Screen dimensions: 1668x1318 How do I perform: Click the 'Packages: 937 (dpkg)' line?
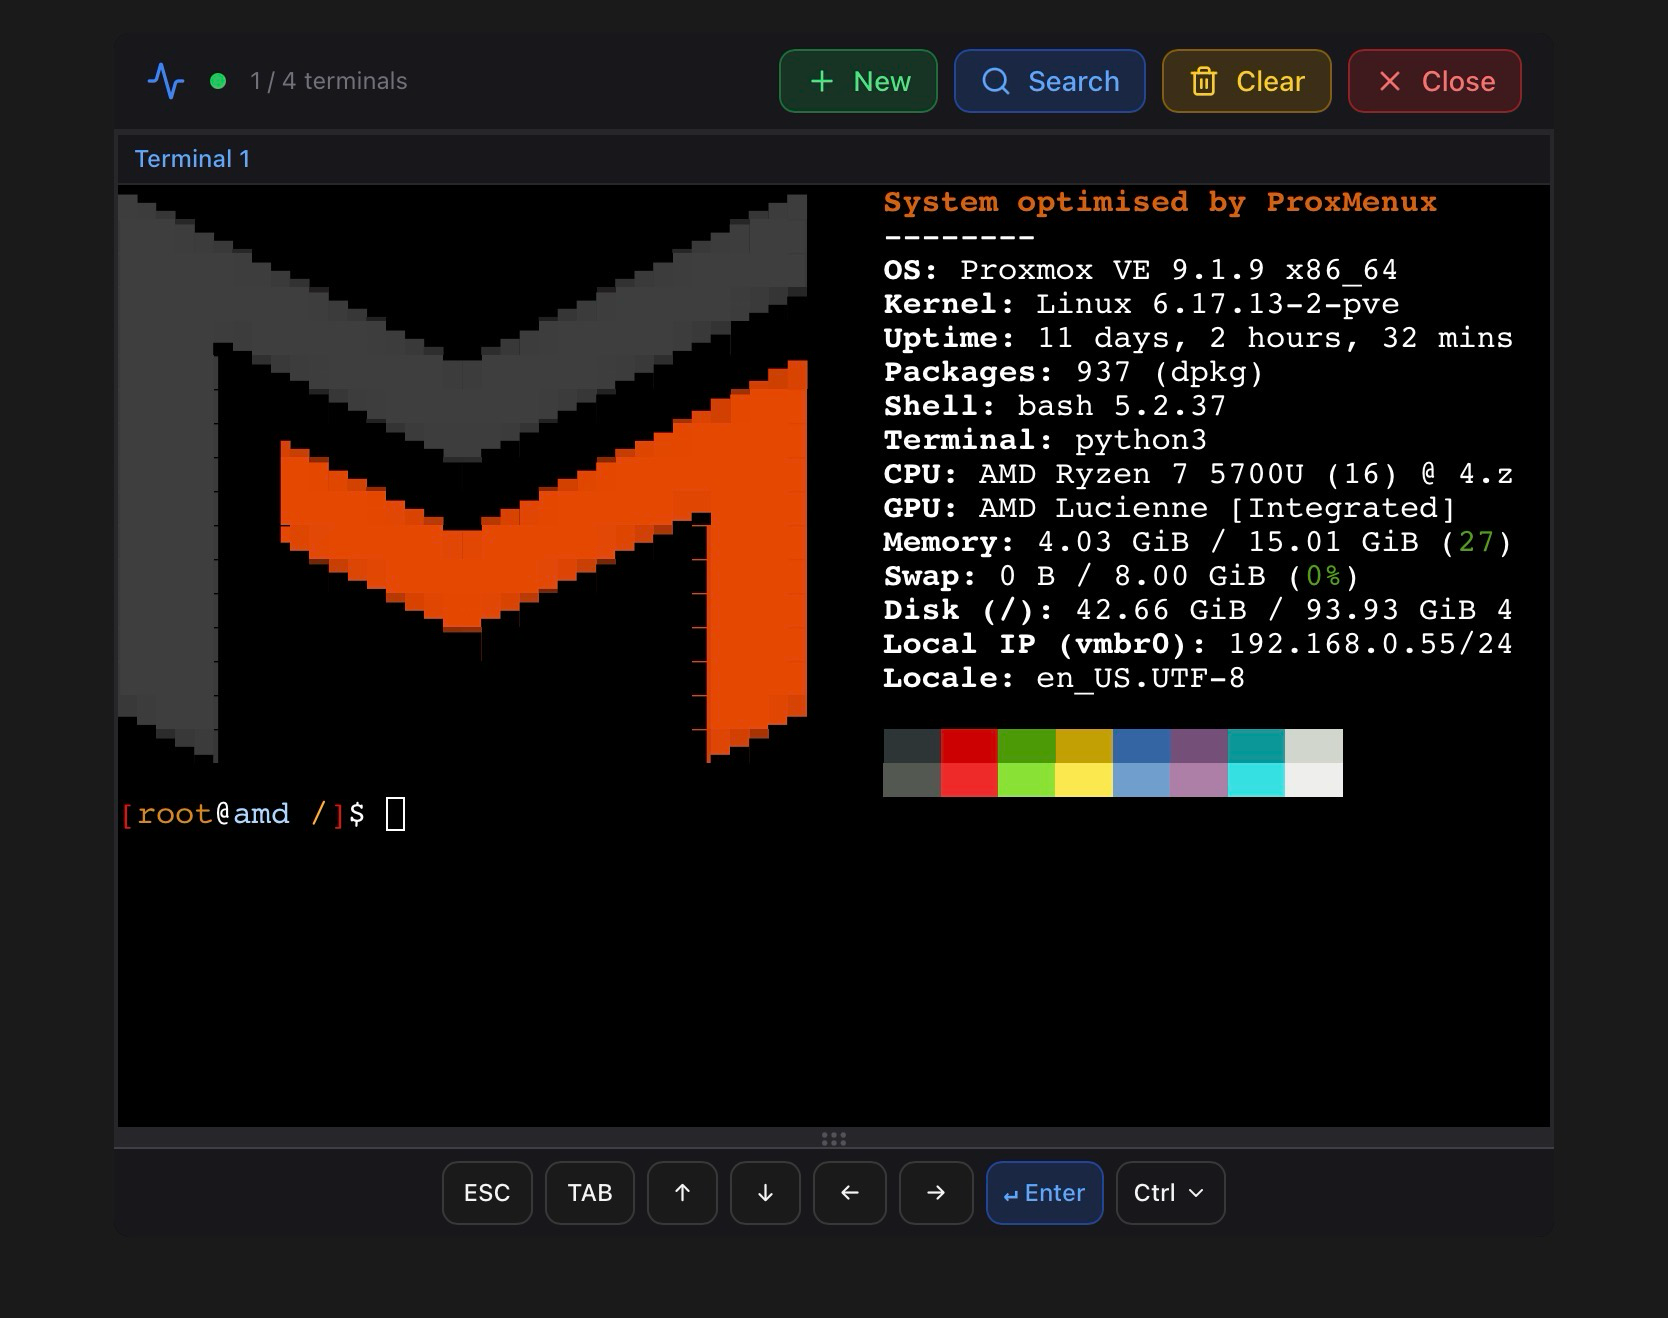click(1073, 373)
